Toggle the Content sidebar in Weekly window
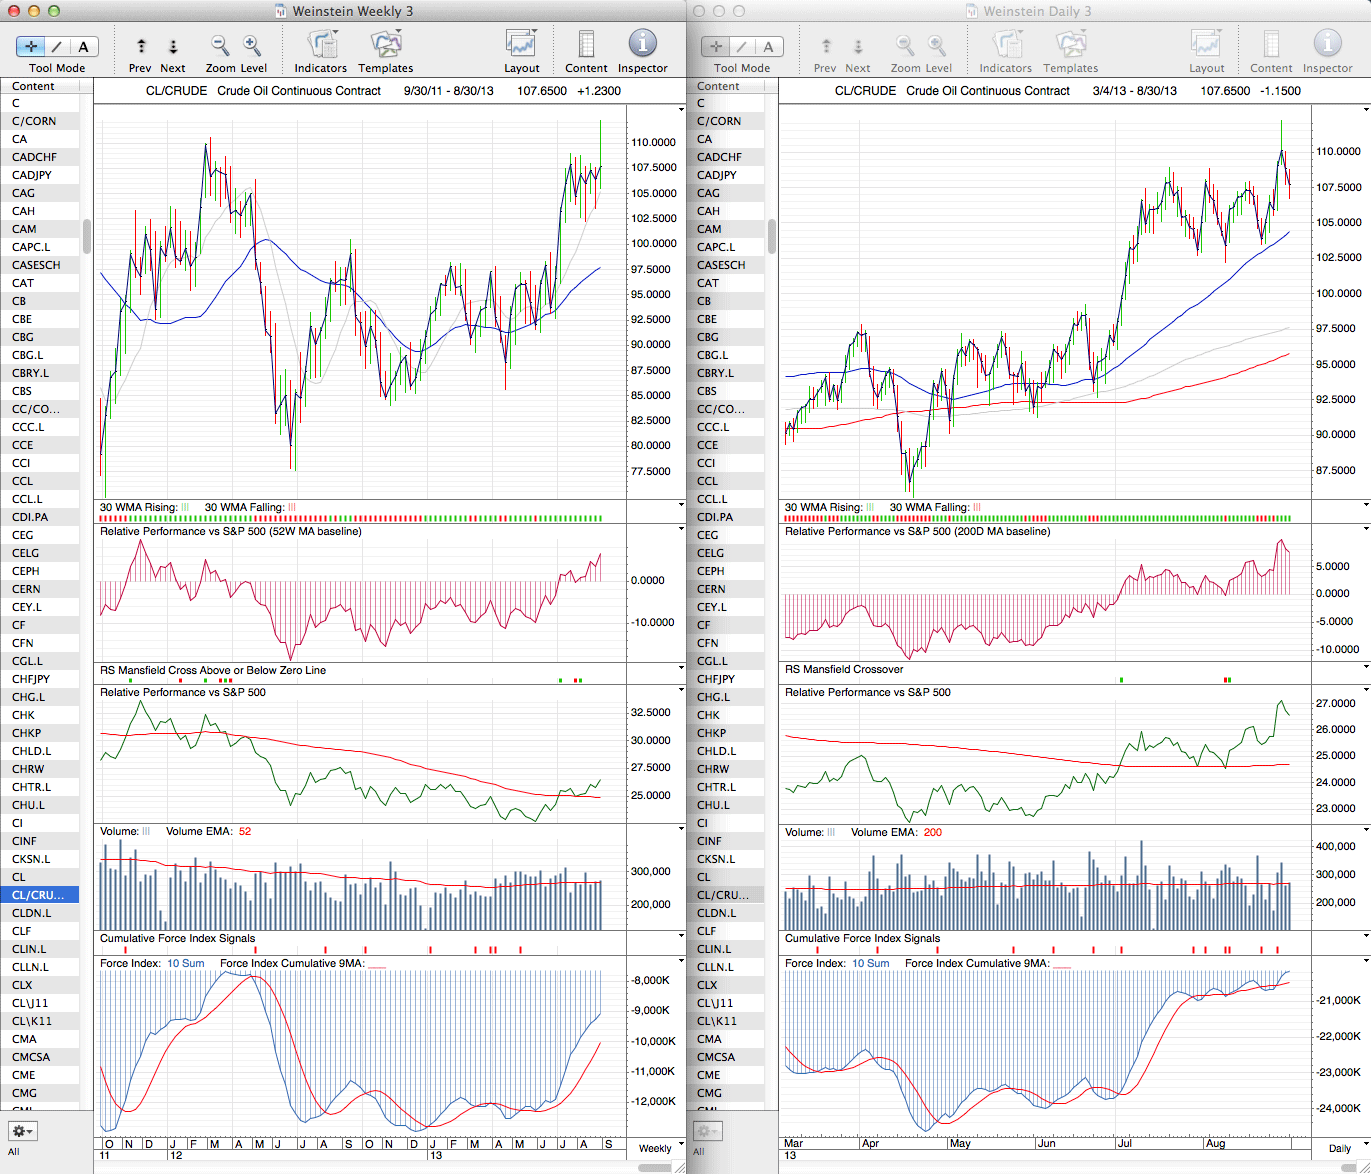 click(586, 46)
